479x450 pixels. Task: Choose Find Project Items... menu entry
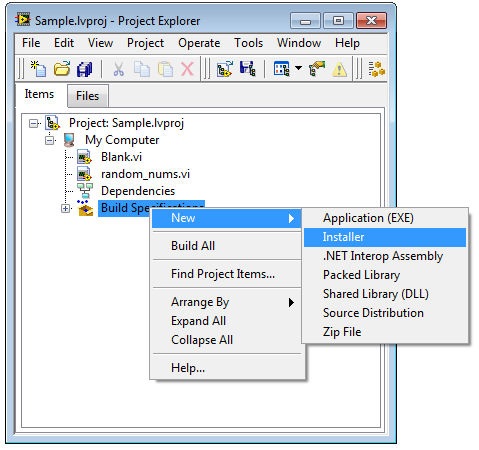[227, 274]
